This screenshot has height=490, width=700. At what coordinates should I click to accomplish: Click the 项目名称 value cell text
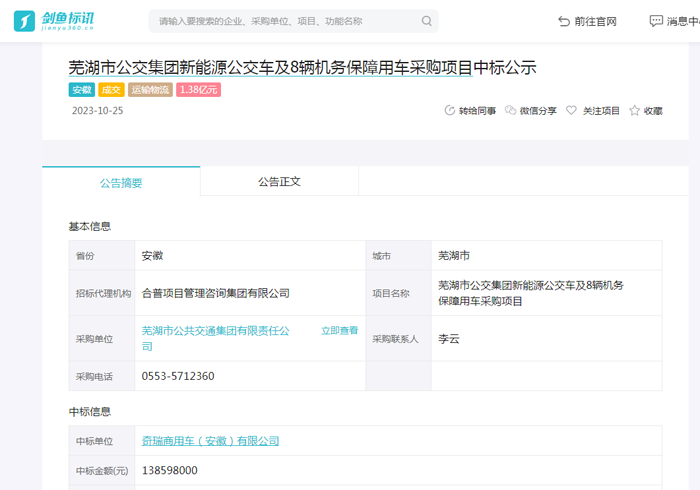[x=531, y=293]
